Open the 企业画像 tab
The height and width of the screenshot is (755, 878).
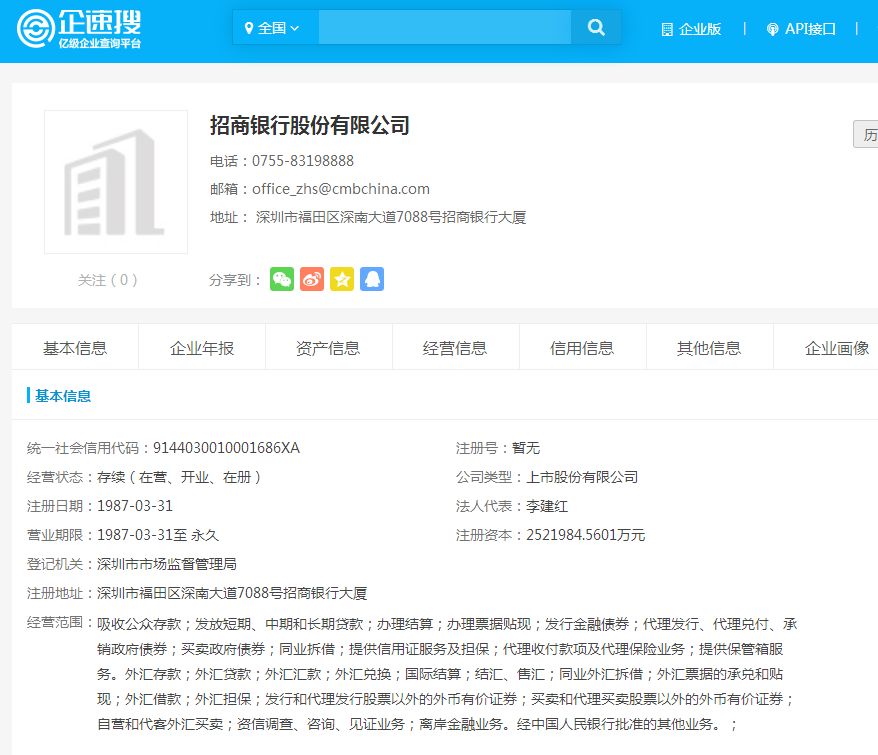(x=836, y=346)
